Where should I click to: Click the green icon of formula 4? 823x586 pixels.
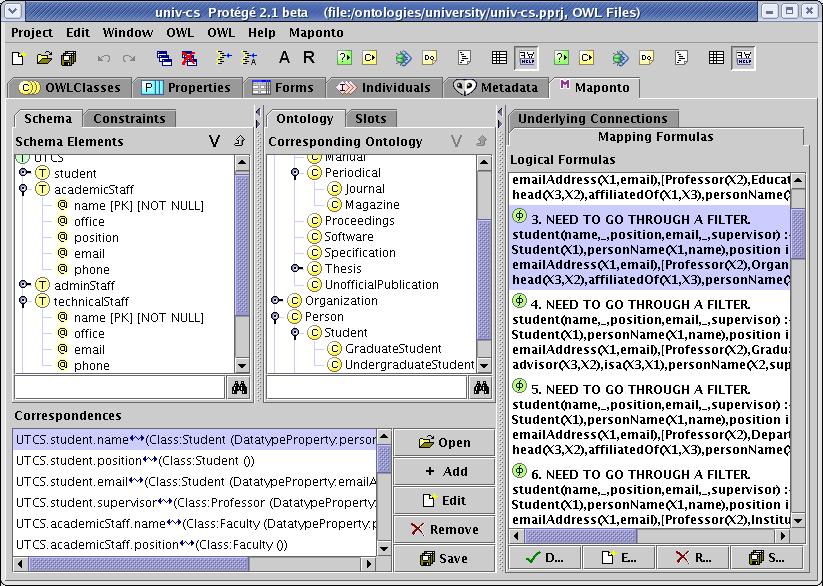[519, 300]
